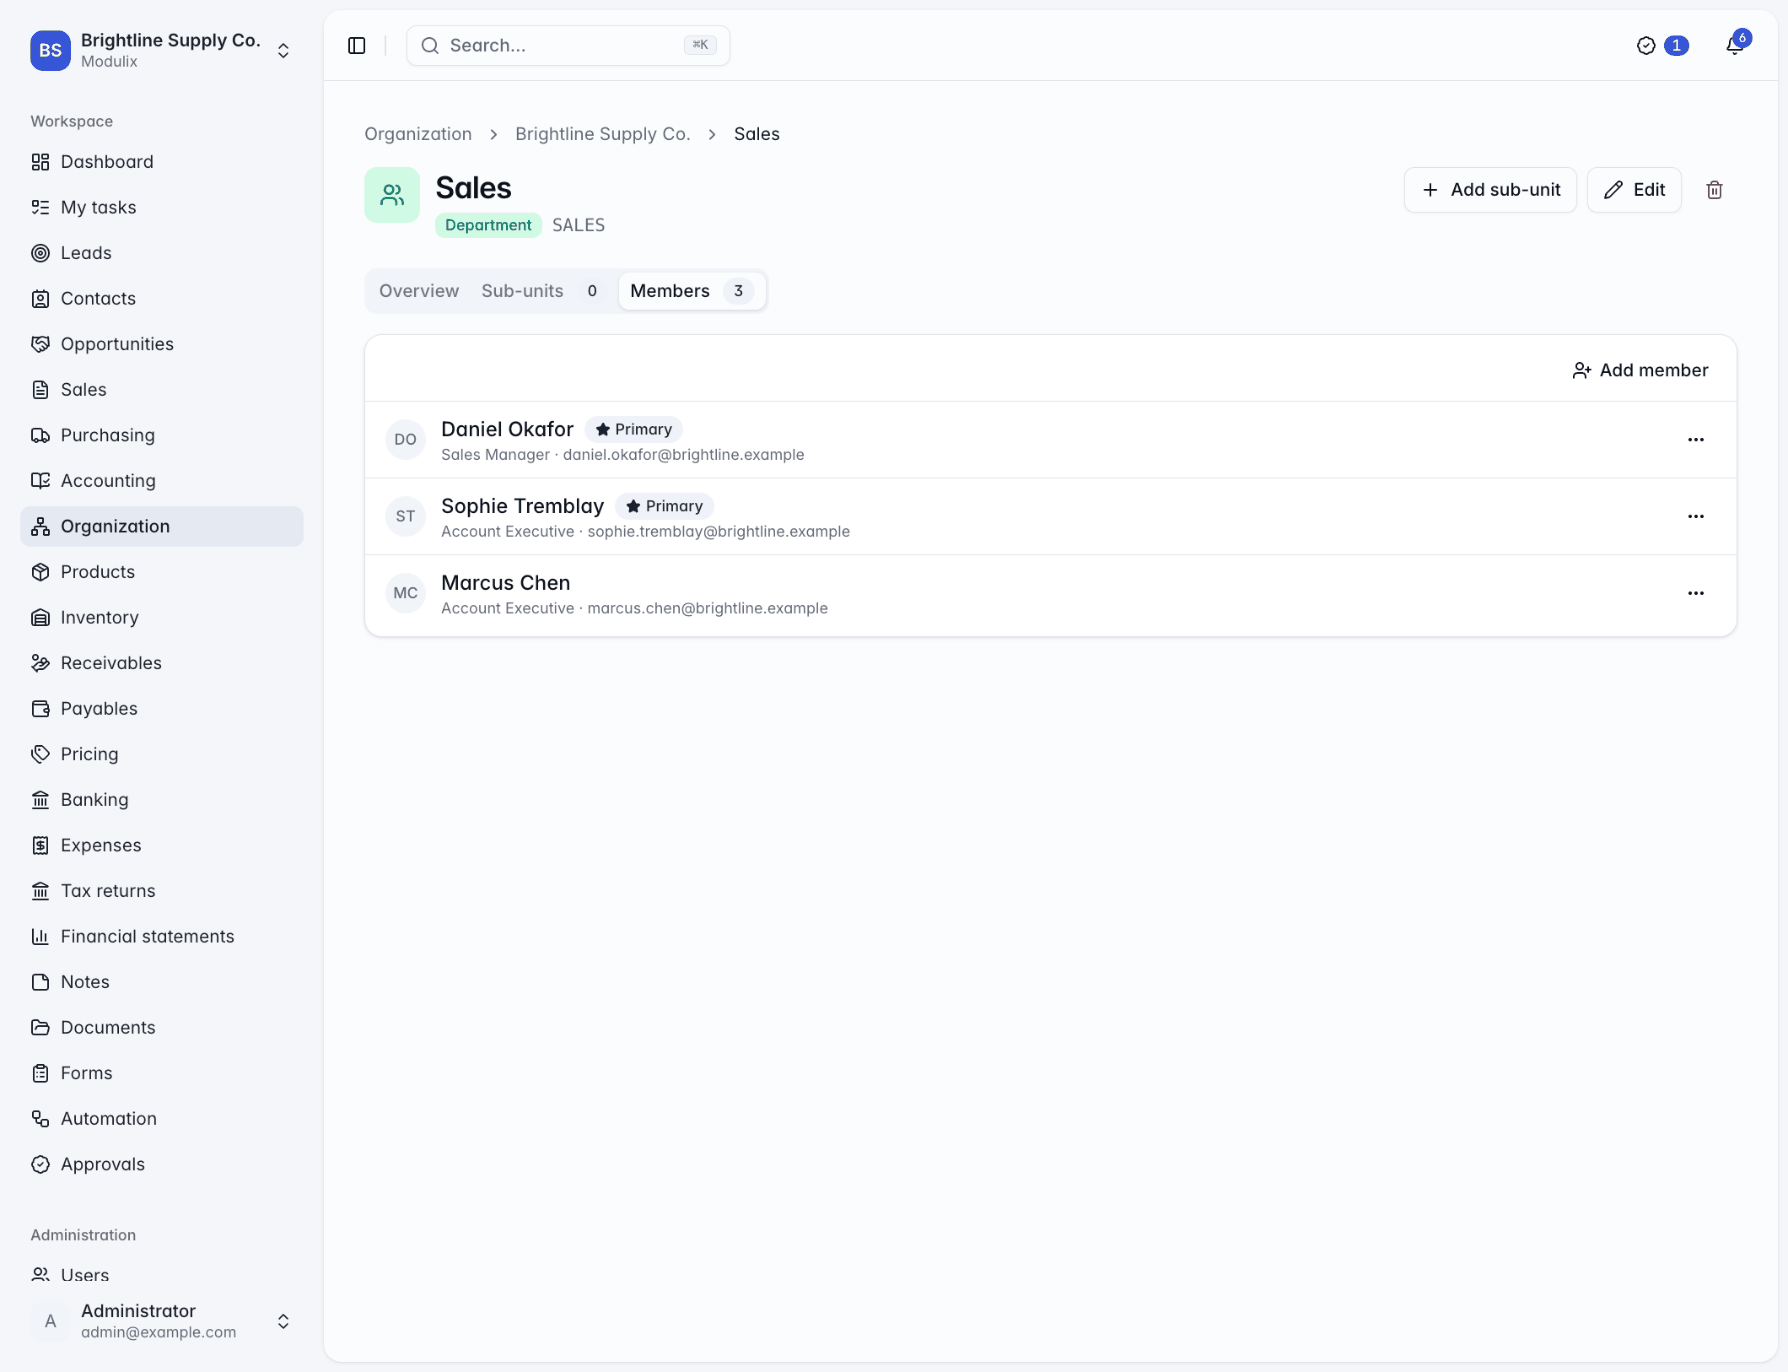The image size is (1788, 1372).
Task: Open the Leads section
Action: pos(162,253)
